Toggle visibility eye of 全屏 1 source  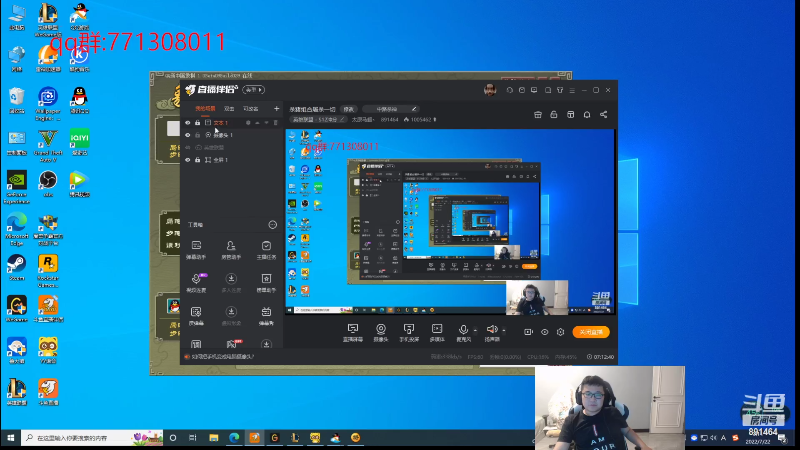(x=188, y=160)
